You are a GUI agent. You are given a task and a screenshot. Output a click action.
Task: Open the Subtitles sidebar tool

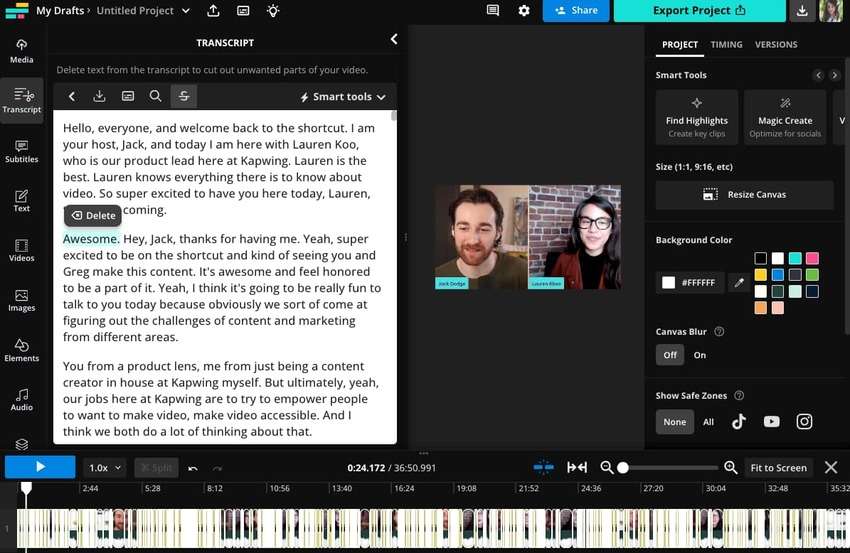click(22, 151)
